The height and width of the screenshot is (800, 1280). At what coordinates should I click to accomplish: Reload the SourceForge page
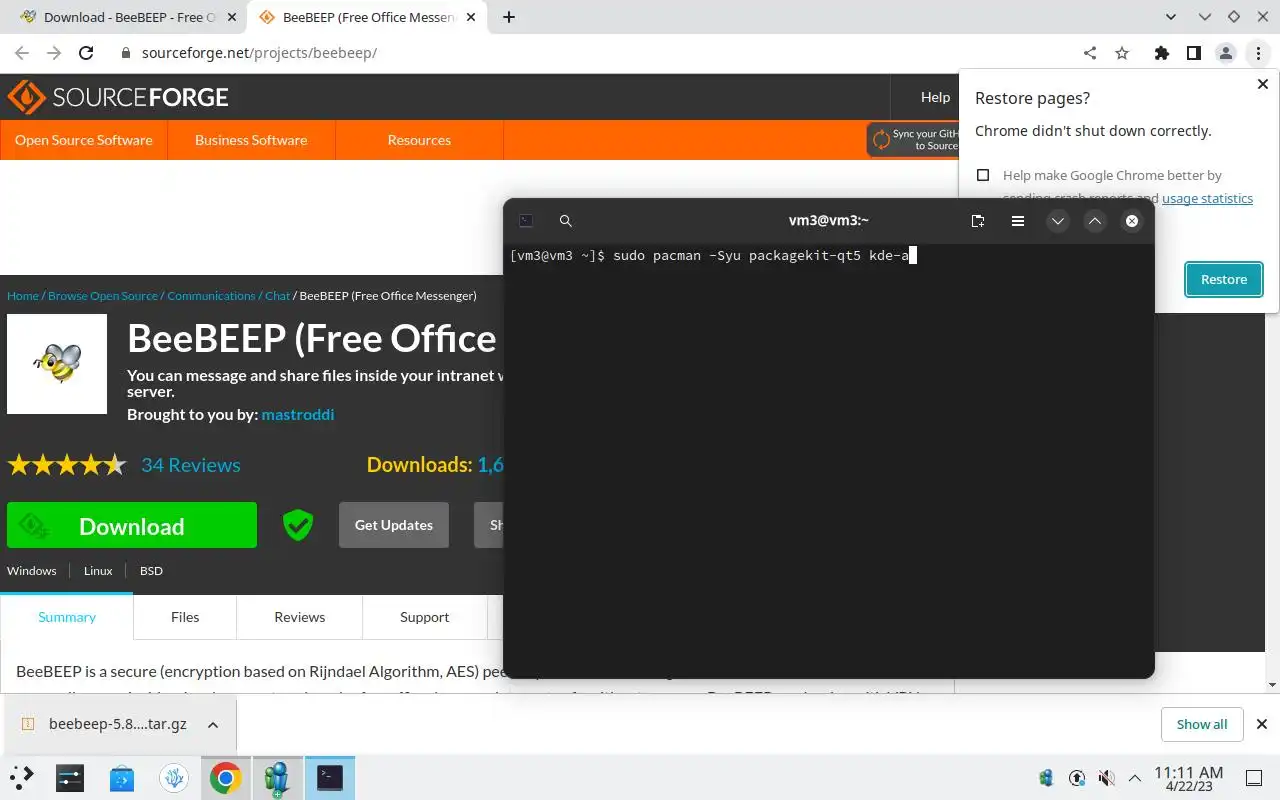click(86, 53)
